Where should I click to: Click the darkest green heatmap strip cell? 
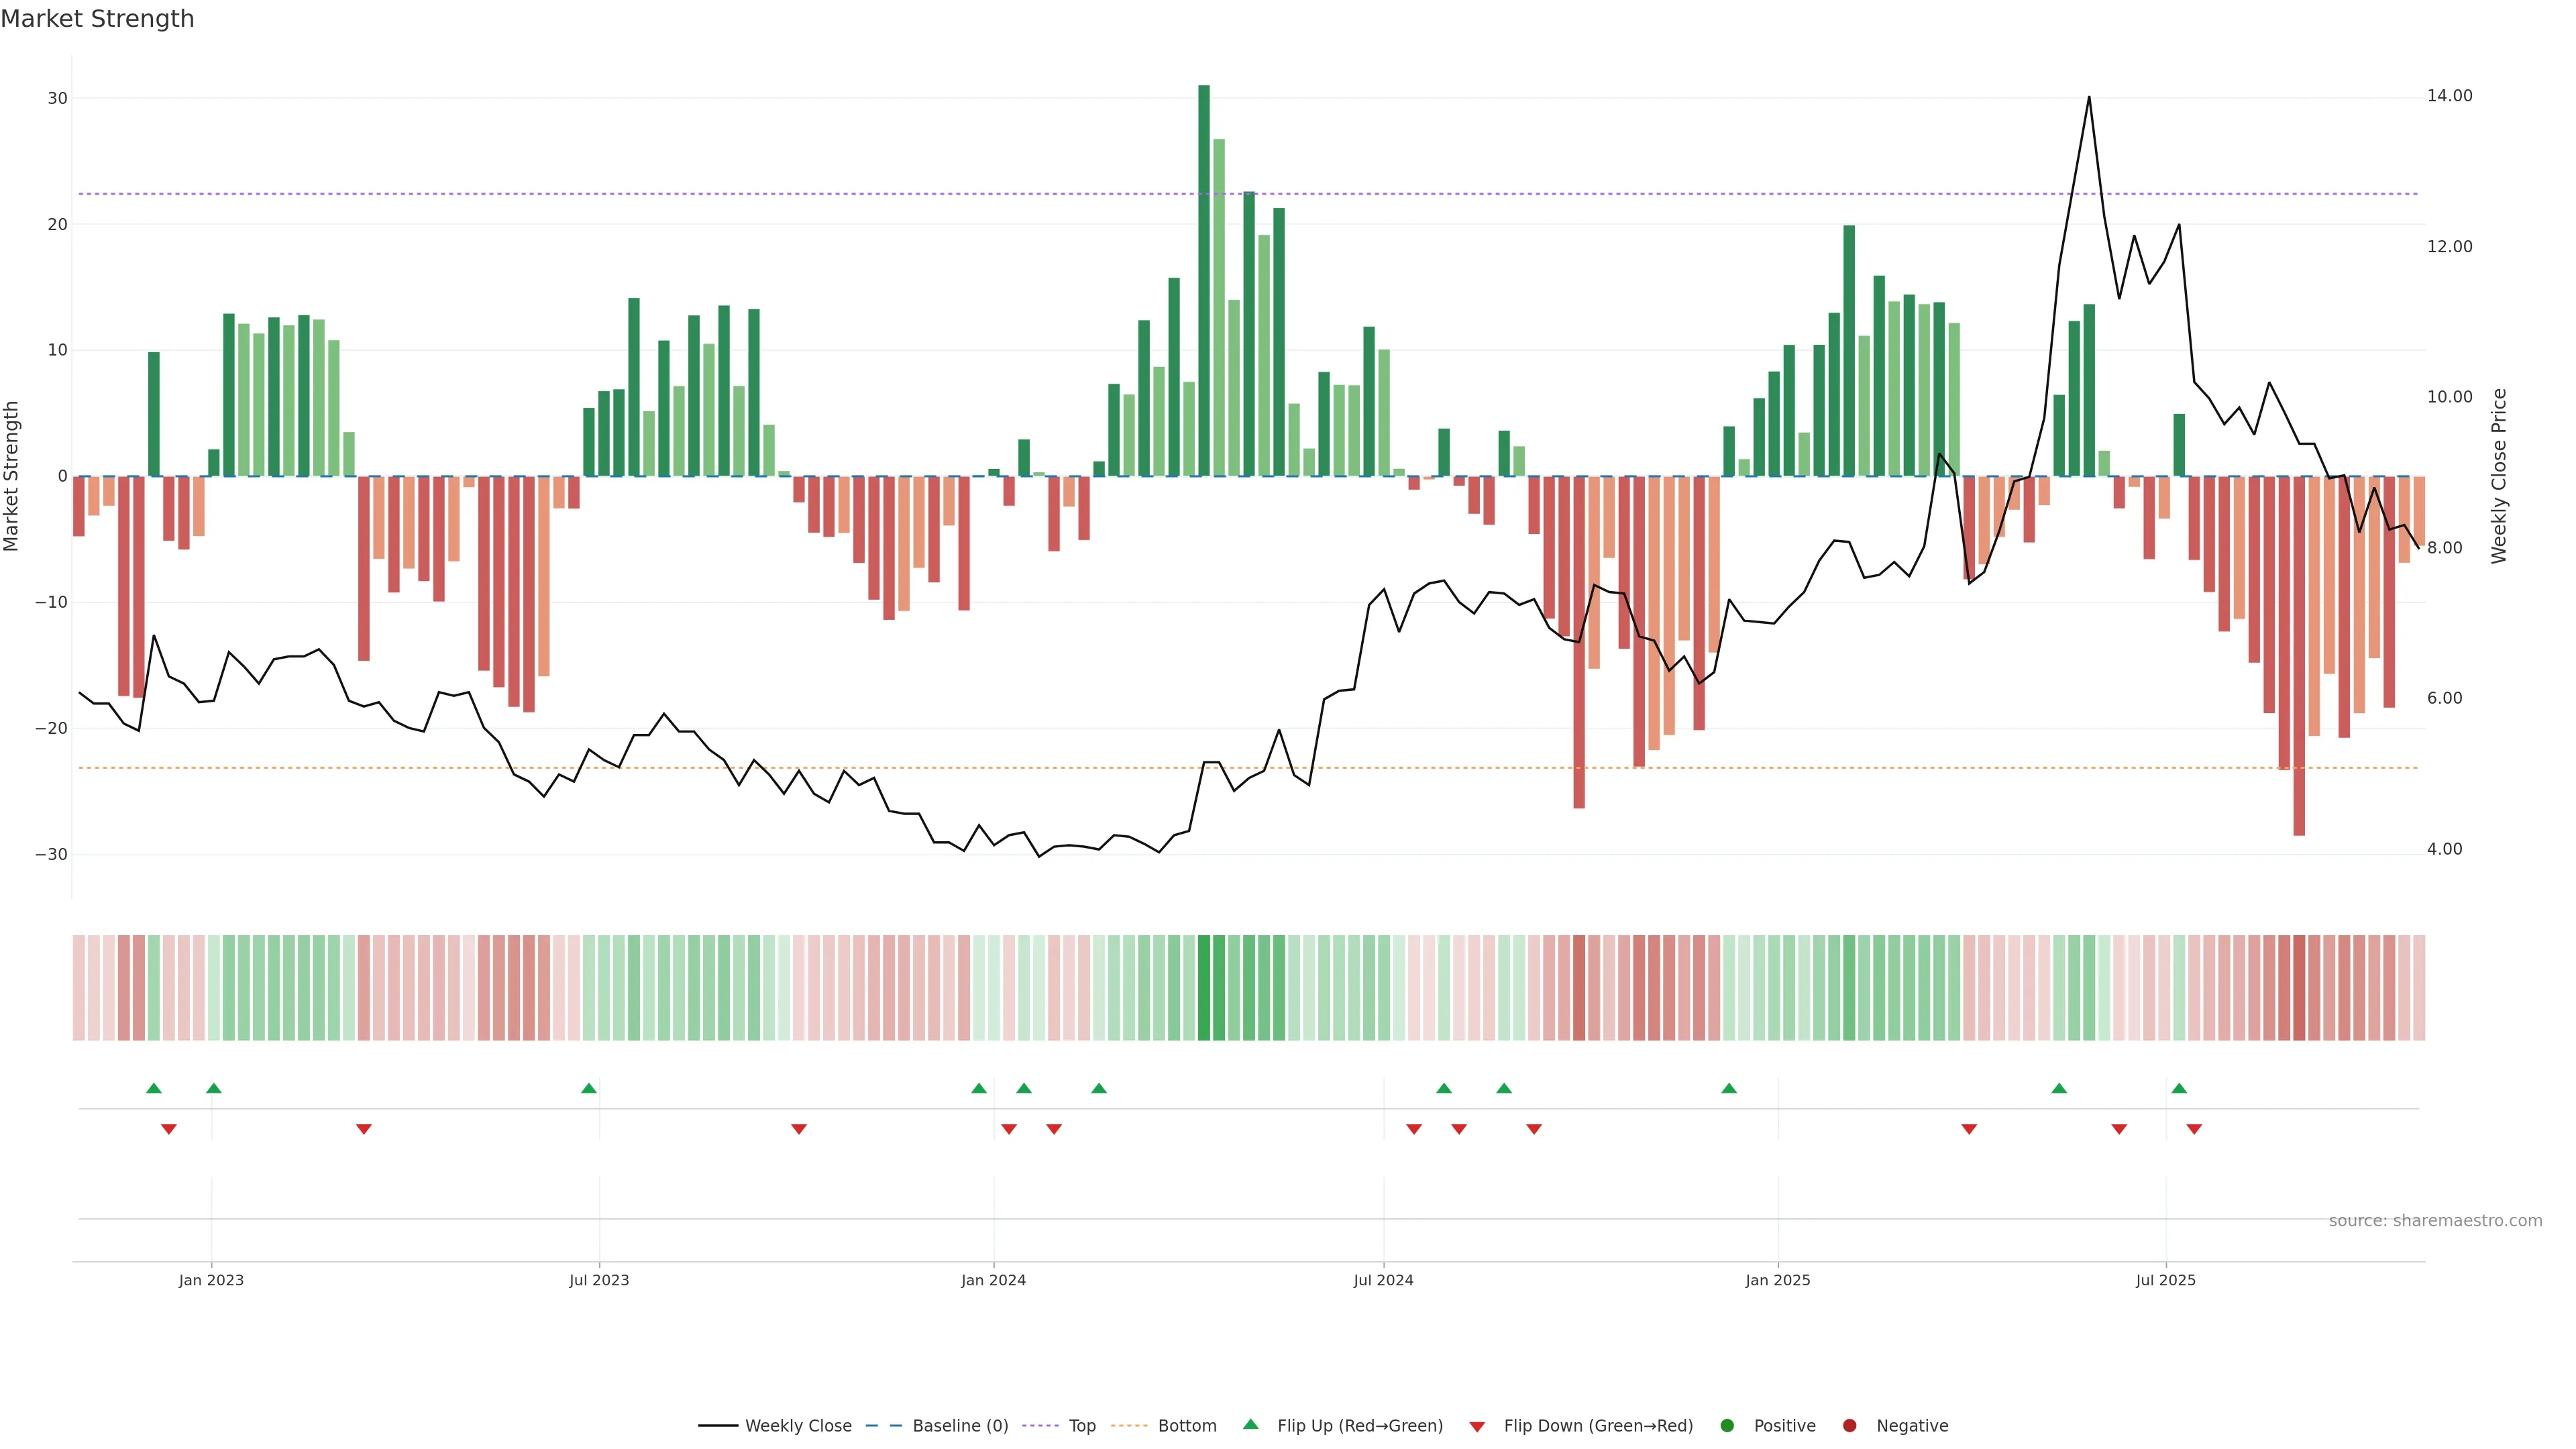(1204, 988)
